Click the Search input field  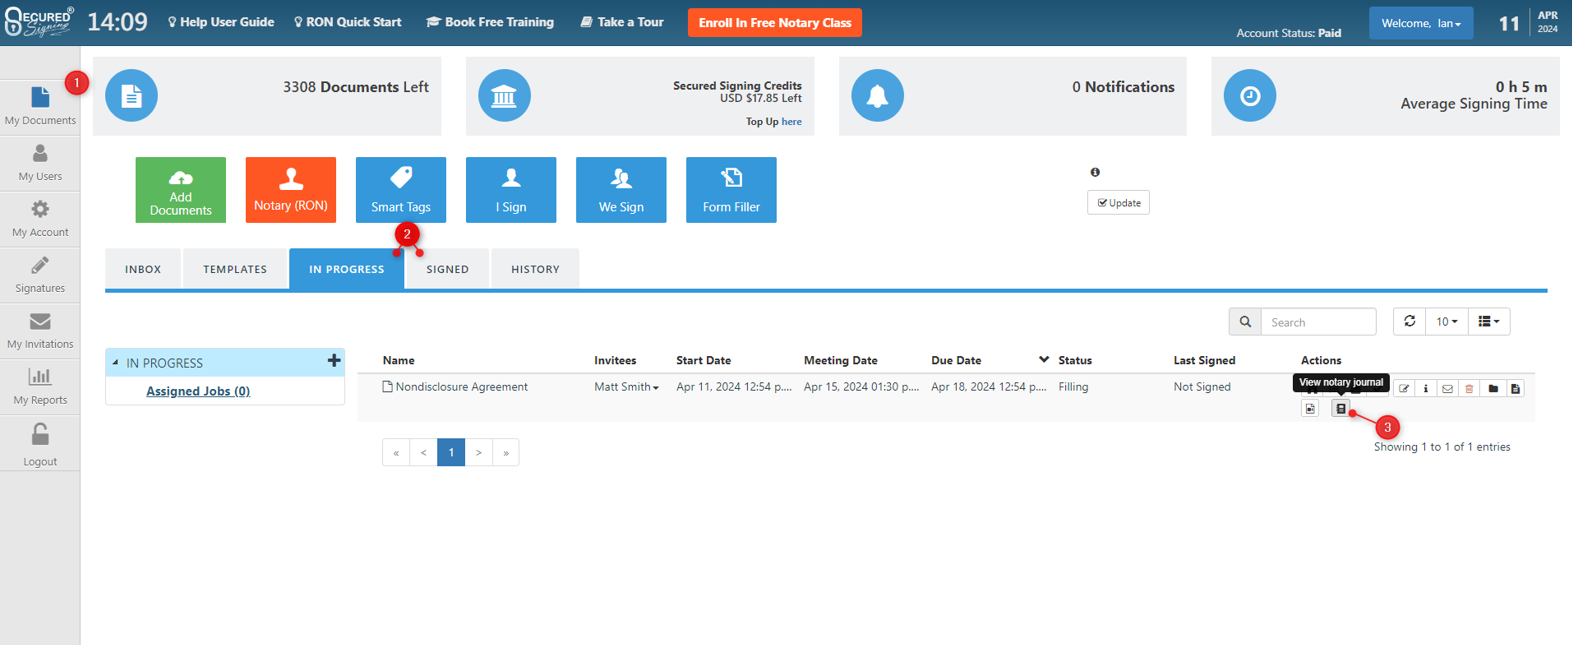click(x=1318, y=322)
